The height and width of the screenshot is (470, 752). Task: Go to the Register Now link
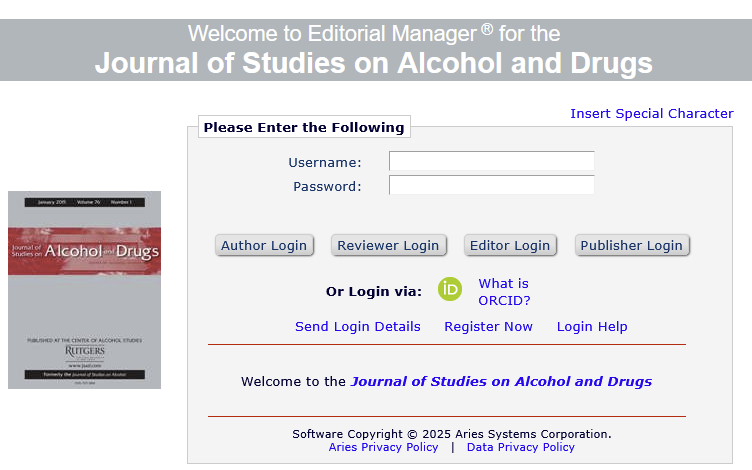coord(488,327)
